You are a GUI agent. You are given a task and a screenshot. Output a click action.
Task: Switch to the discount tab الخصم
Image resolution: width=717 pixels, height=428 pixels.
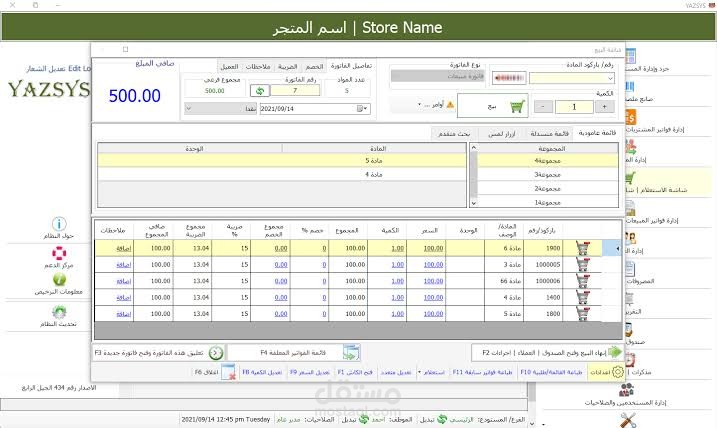click(314, 67)
